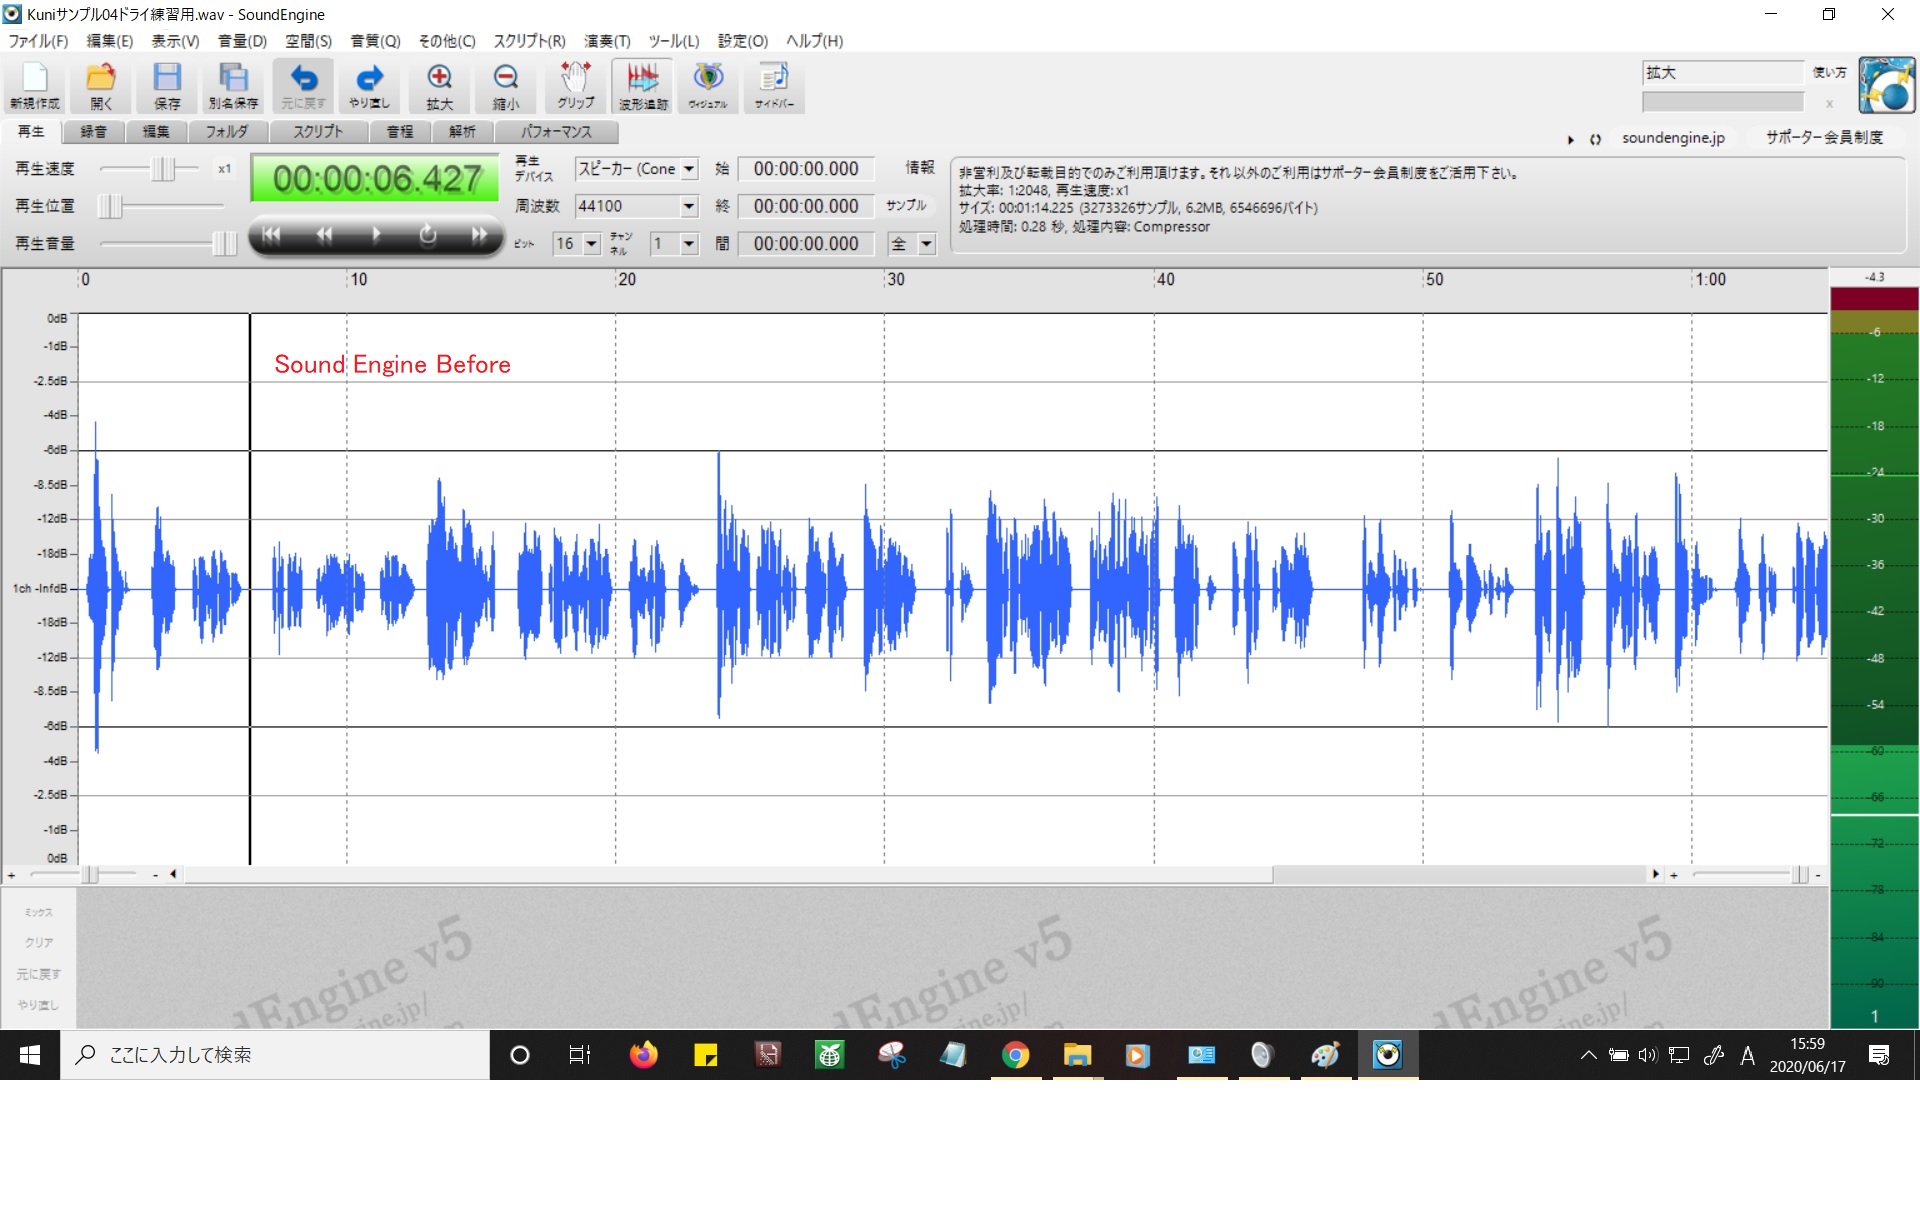1920x1207 pixels.
Task: Select the グリップ hand tool
Action: pyautogui.click(x=576, y=86)
